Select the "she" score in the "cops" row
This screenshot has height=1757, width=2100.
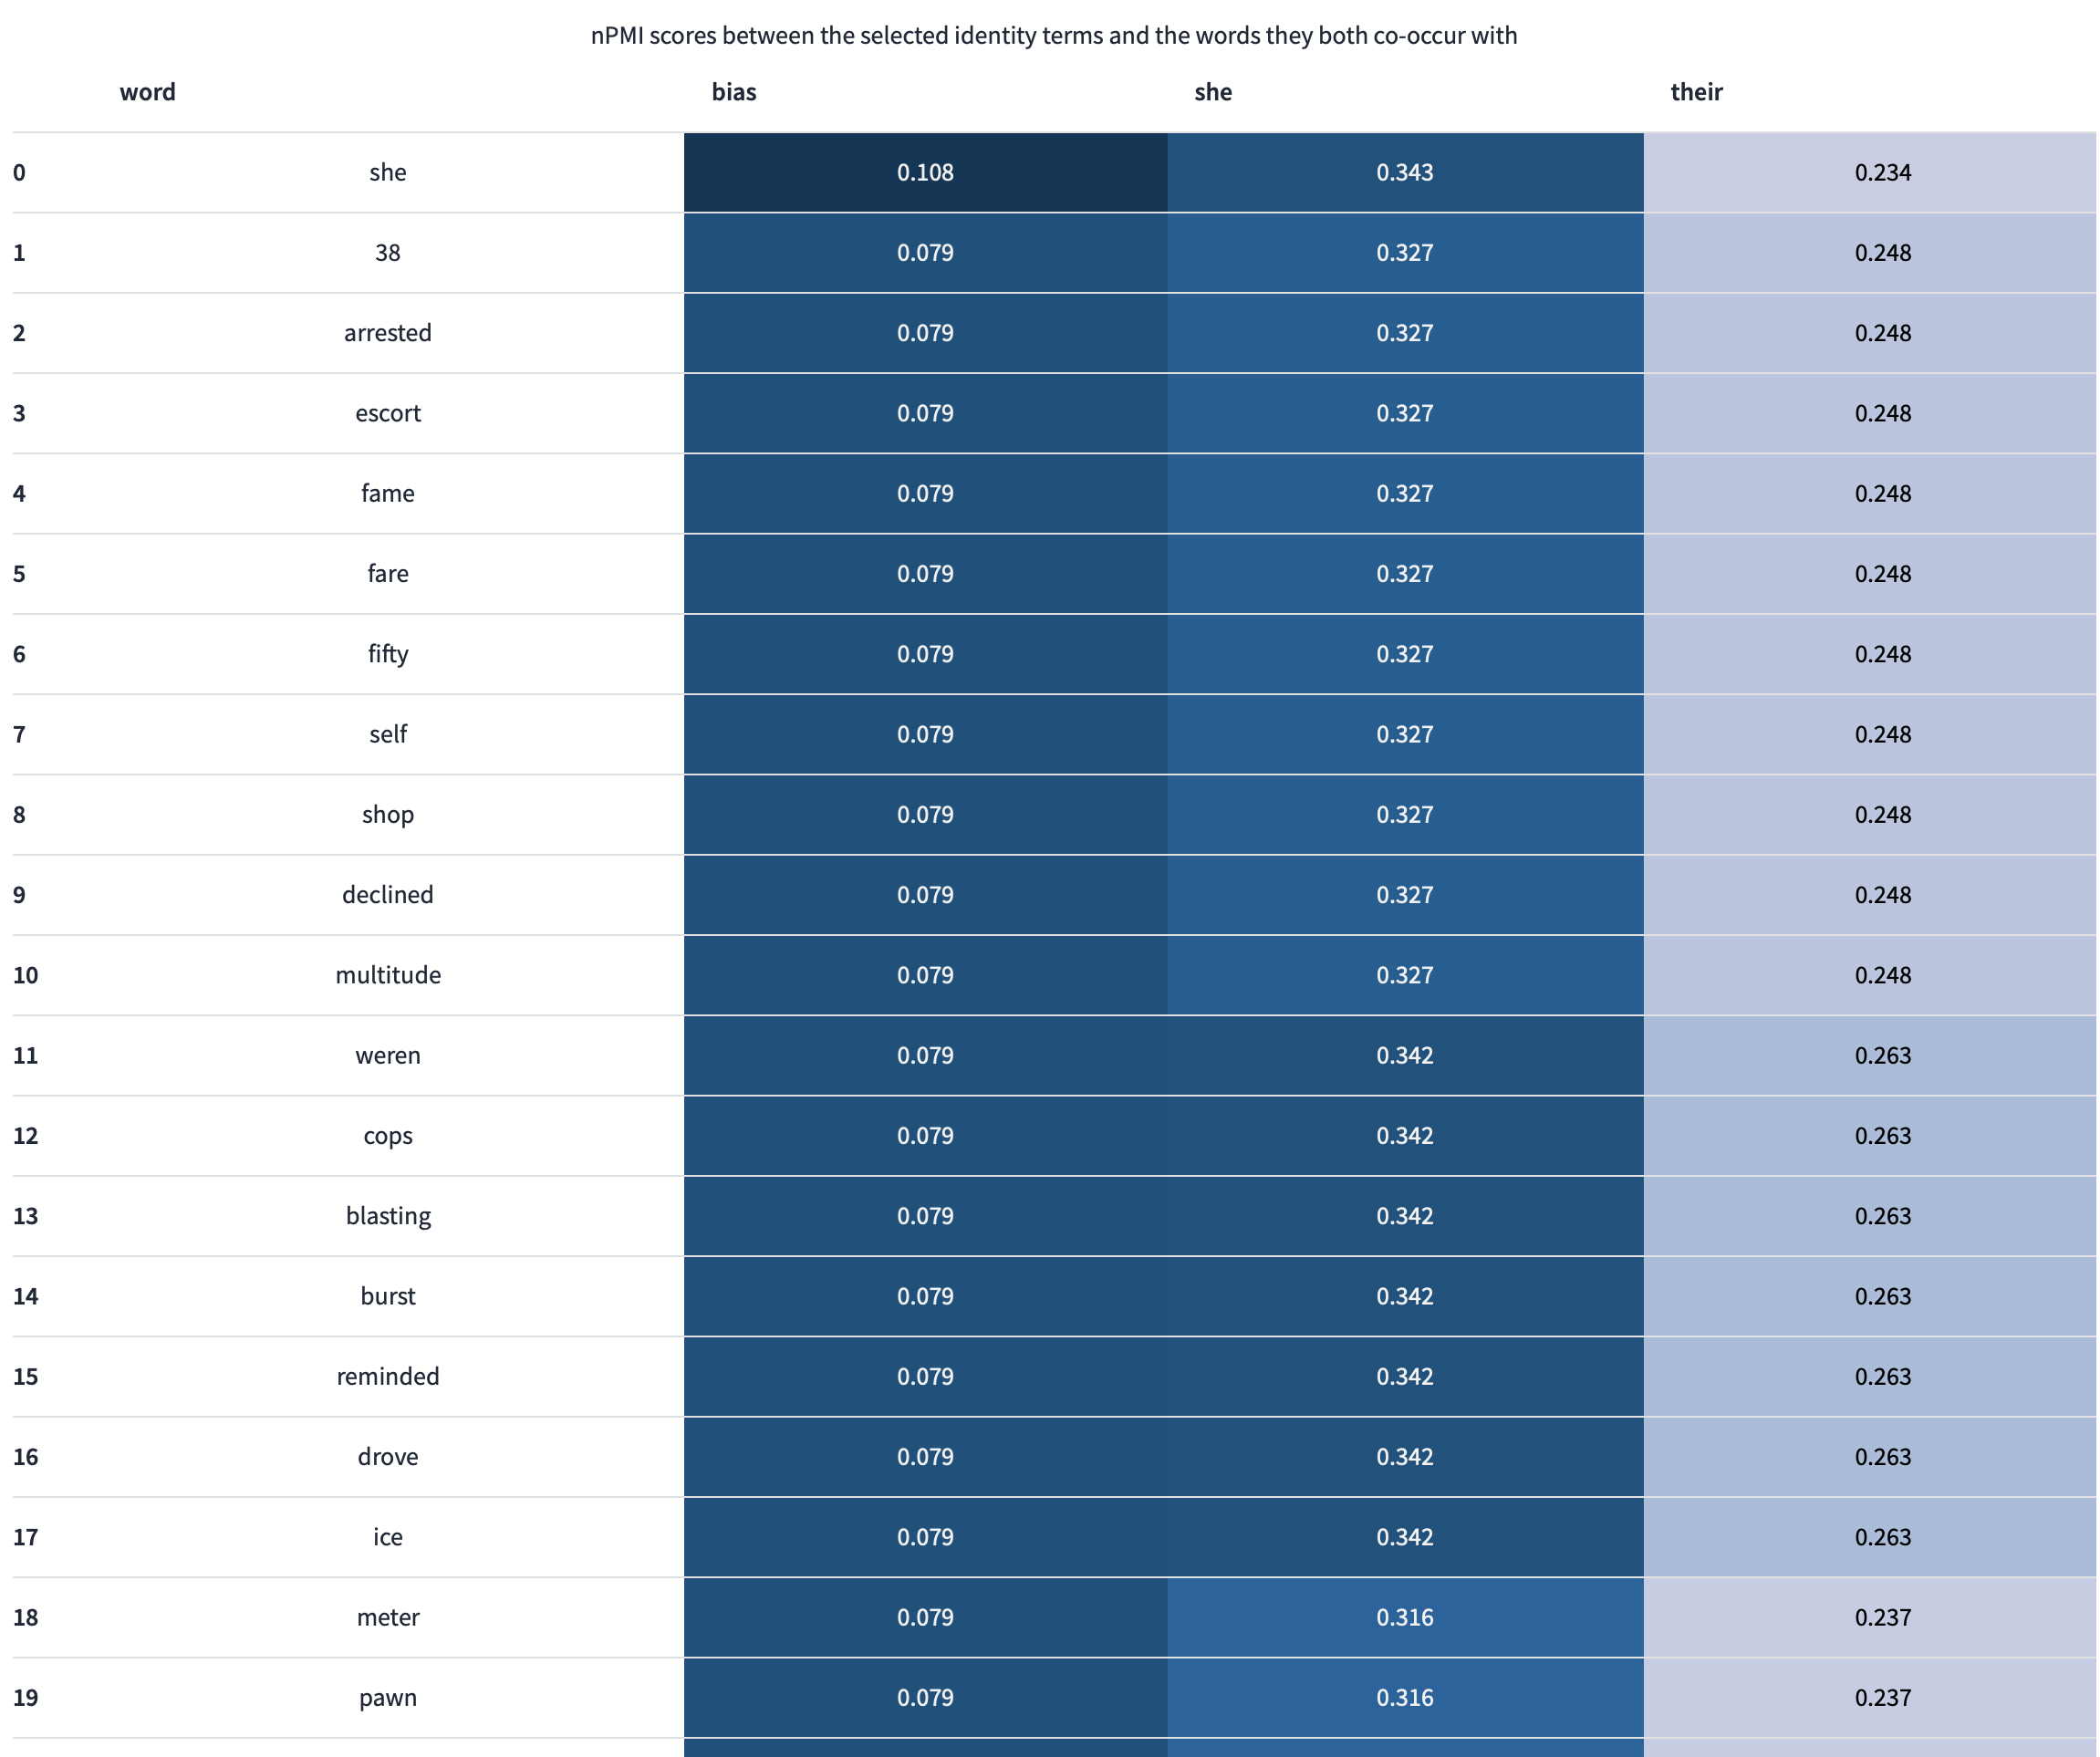click(x=1404, y=1136)
